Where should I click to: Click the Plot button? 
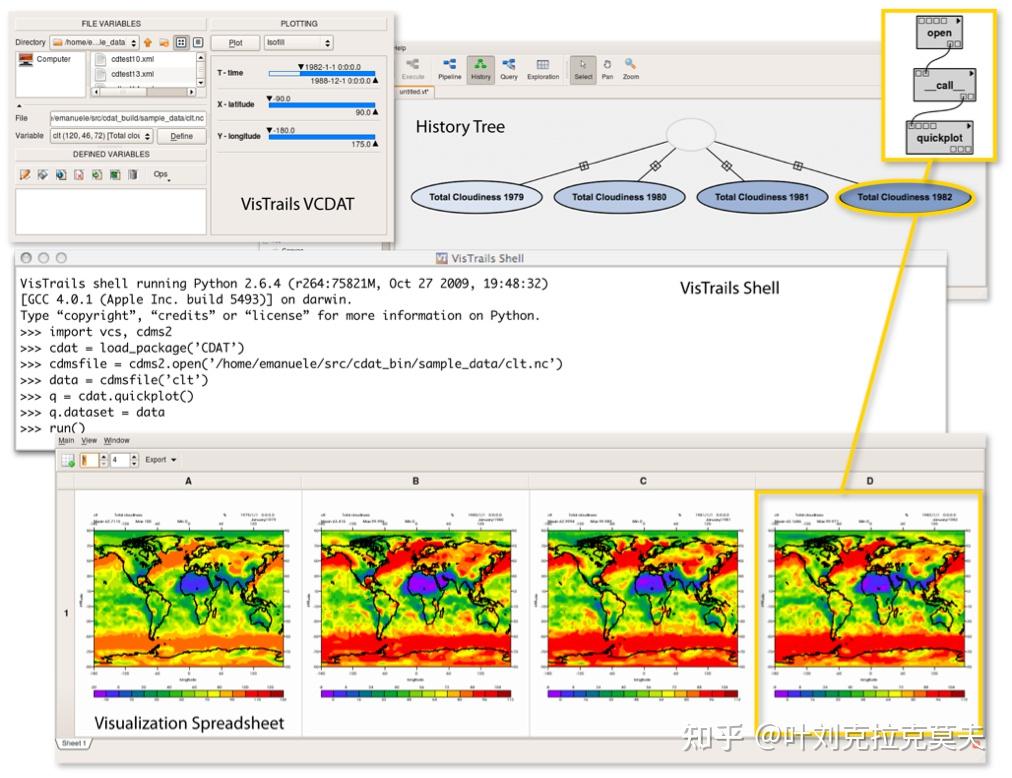pyautogui.click(x=236, y=43)
